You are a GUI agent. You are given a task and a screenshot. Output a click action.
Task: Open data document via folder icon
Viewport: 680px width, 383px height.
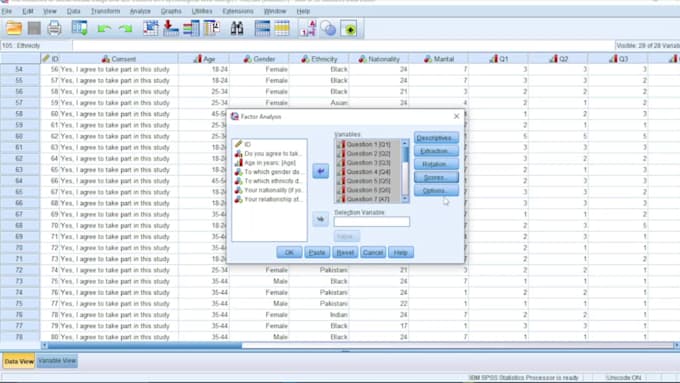pyautogui.click(x=14, y=29)
